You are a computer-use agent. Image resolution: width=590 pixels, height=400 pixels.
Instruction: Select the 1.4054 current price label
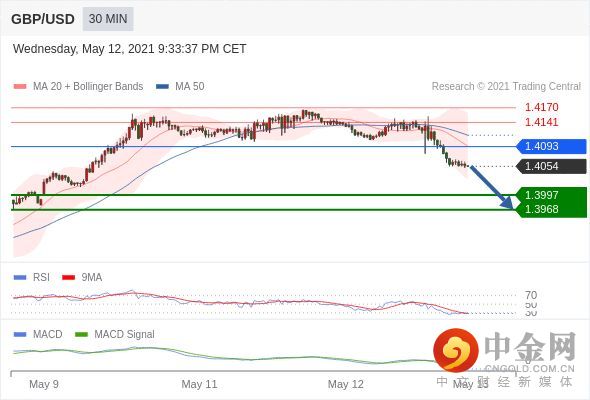pyautogui.click(x=551, y=166)
